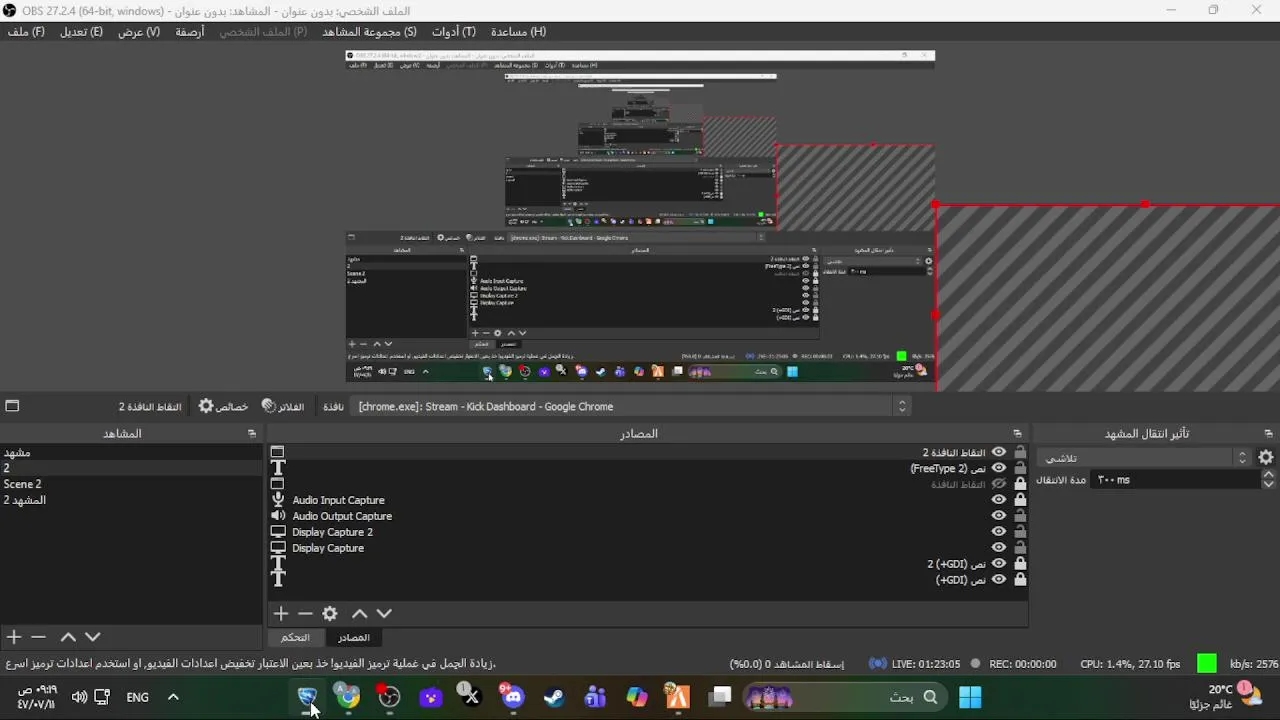
Task: Switch to the التحكم controls tab
Action: pyautogui.click(x=295, y=637)
